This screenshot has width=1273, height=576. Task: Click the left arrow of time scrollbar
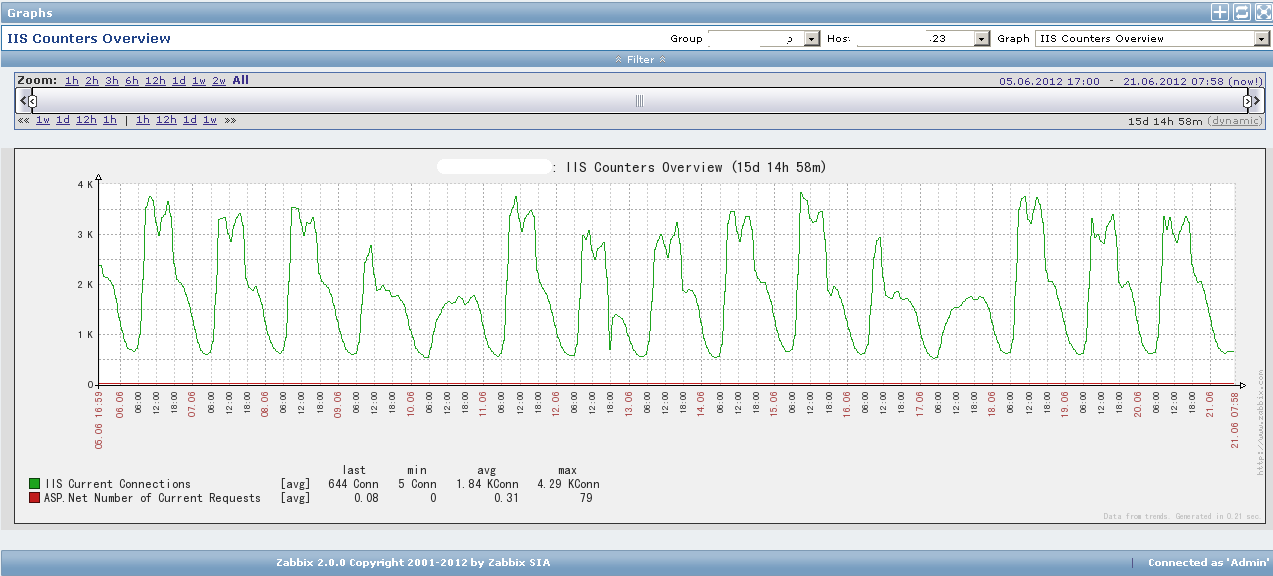click(x=24, y=100)
